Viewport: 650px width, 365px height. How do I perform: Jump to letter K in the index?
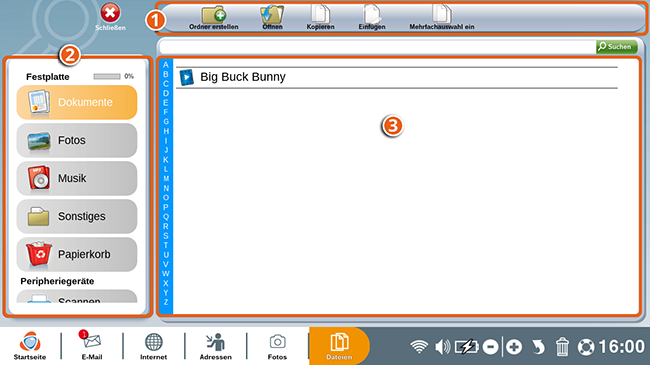click(x=166, y=160)
